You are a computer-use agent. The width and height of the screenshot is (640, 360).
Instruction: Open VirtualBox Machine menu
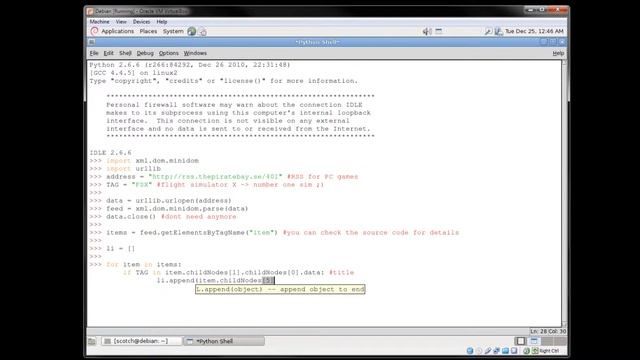click(x=99, y=22)
